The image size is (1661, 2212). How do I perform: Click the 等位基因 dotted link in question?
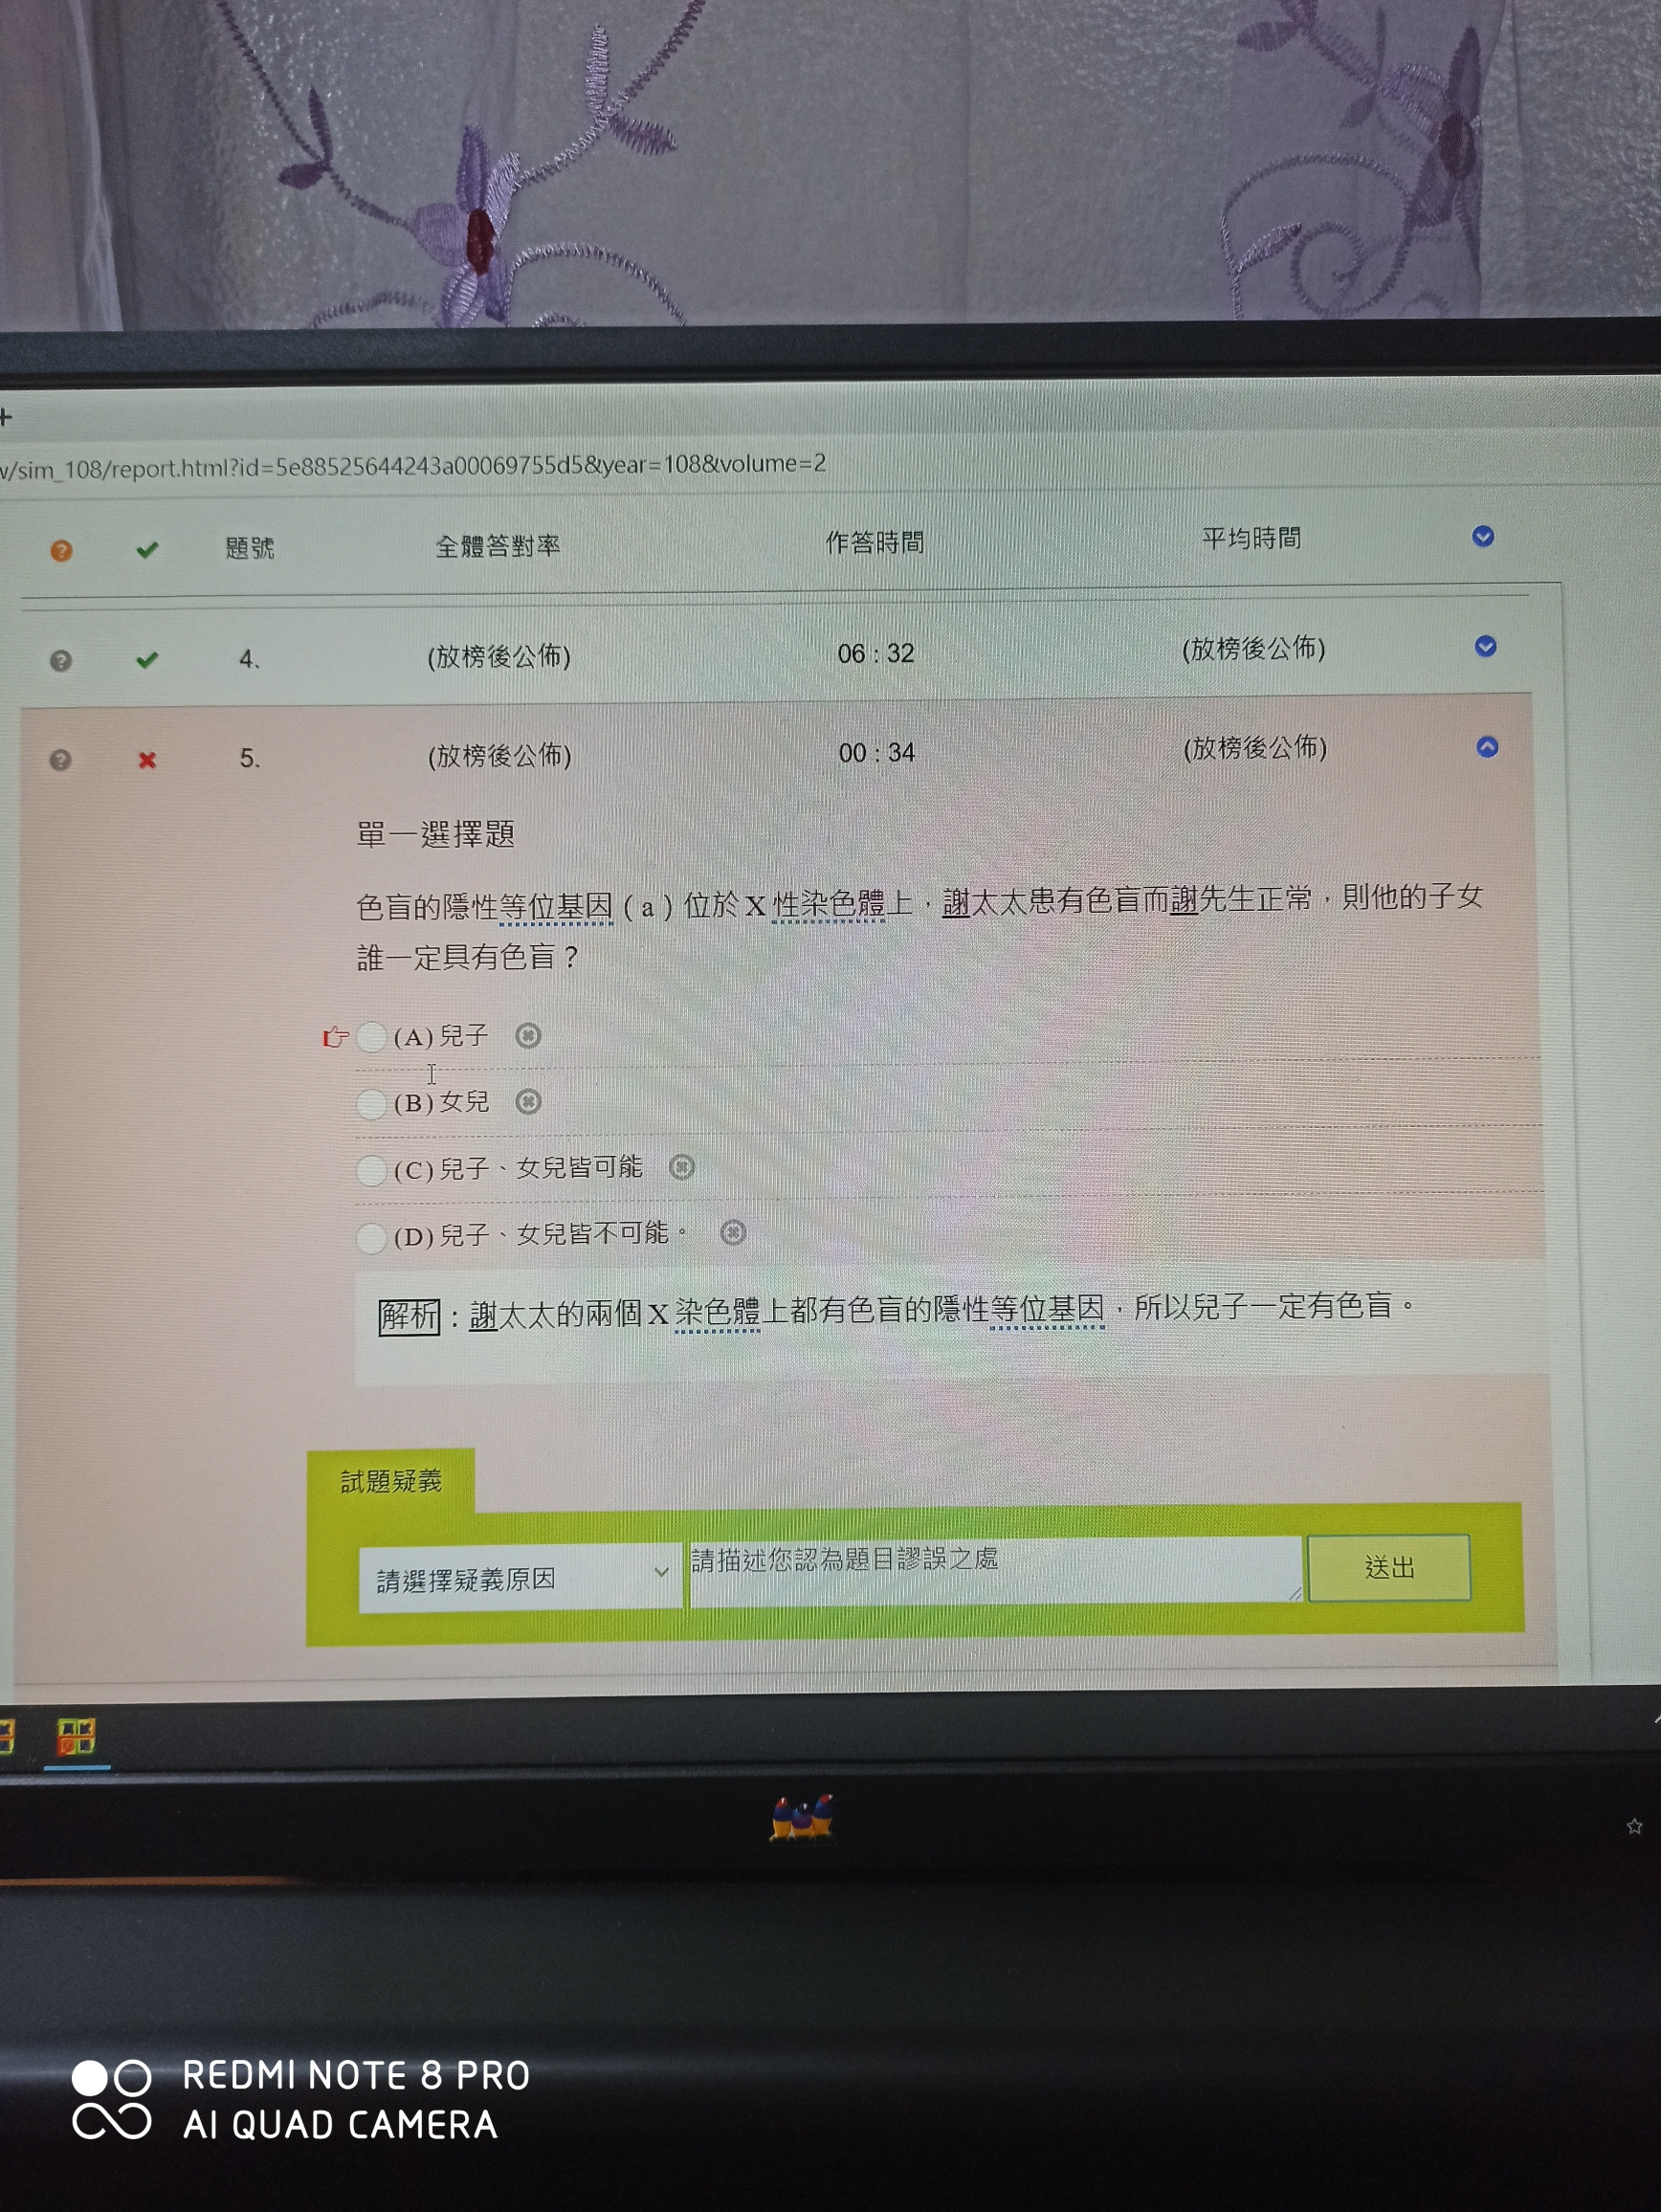tap(556, 907)
